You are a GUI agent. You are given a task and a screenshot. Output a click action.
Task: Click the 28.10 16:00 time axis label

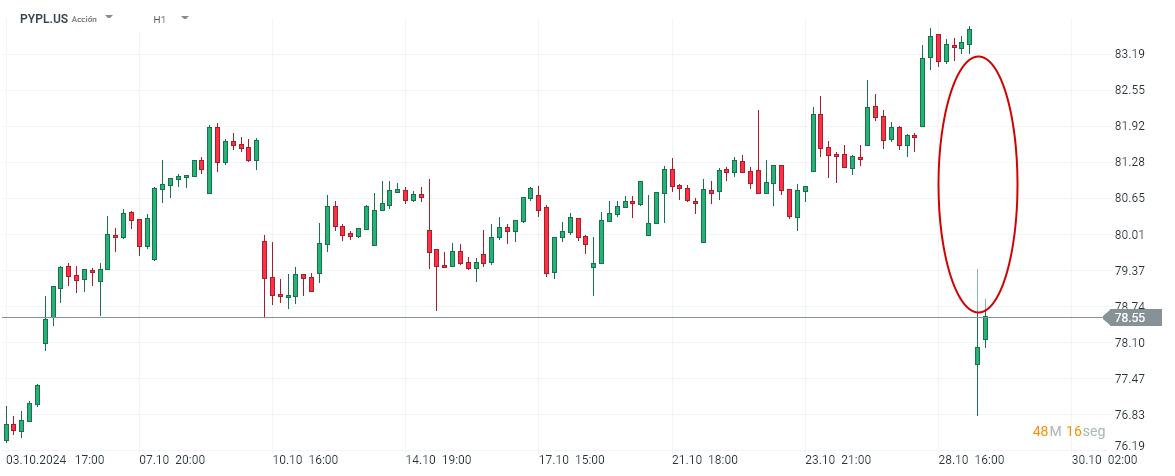pos(971,460)
